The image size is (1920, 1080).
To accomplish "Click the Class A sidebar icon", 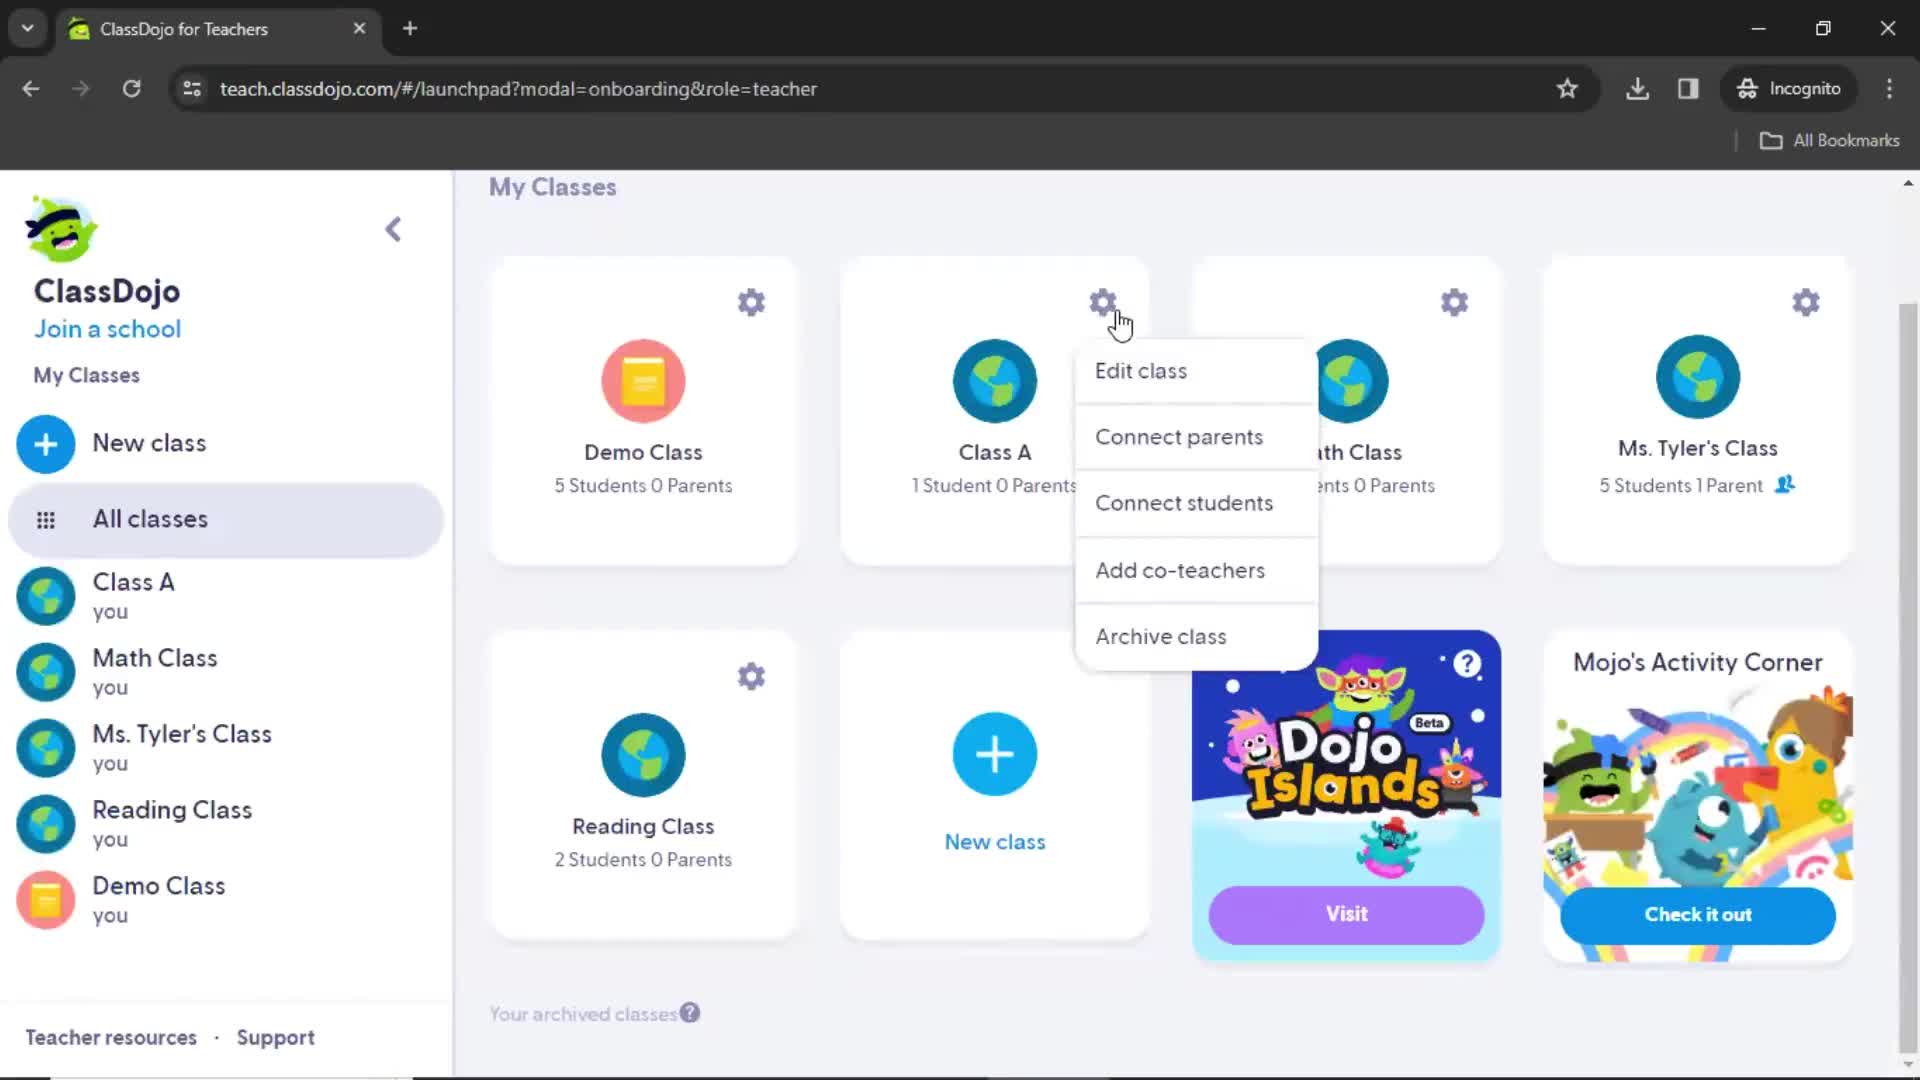I will click(45, 595).
